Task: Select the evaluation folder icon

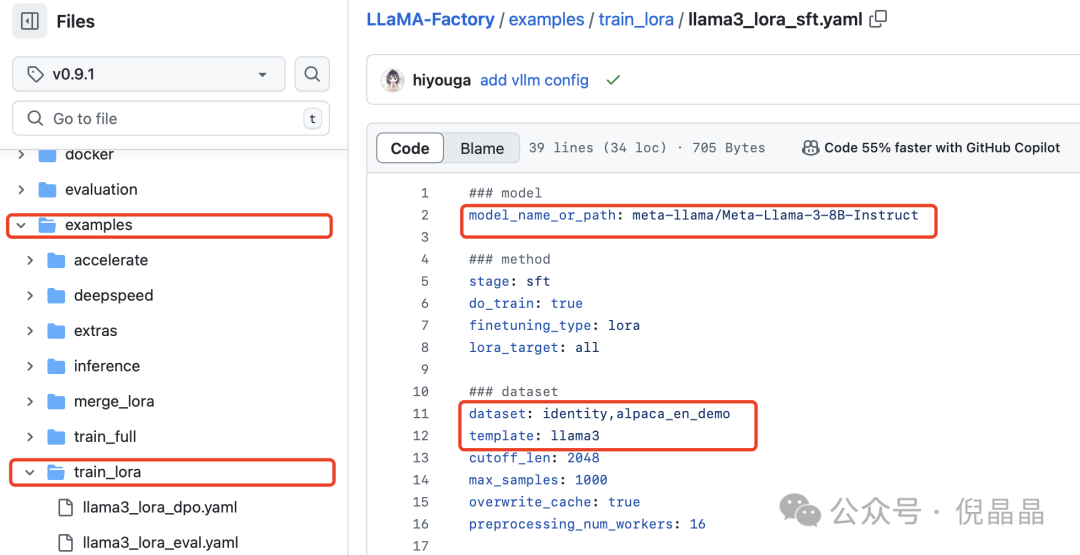Action: (x=48, y=189)
